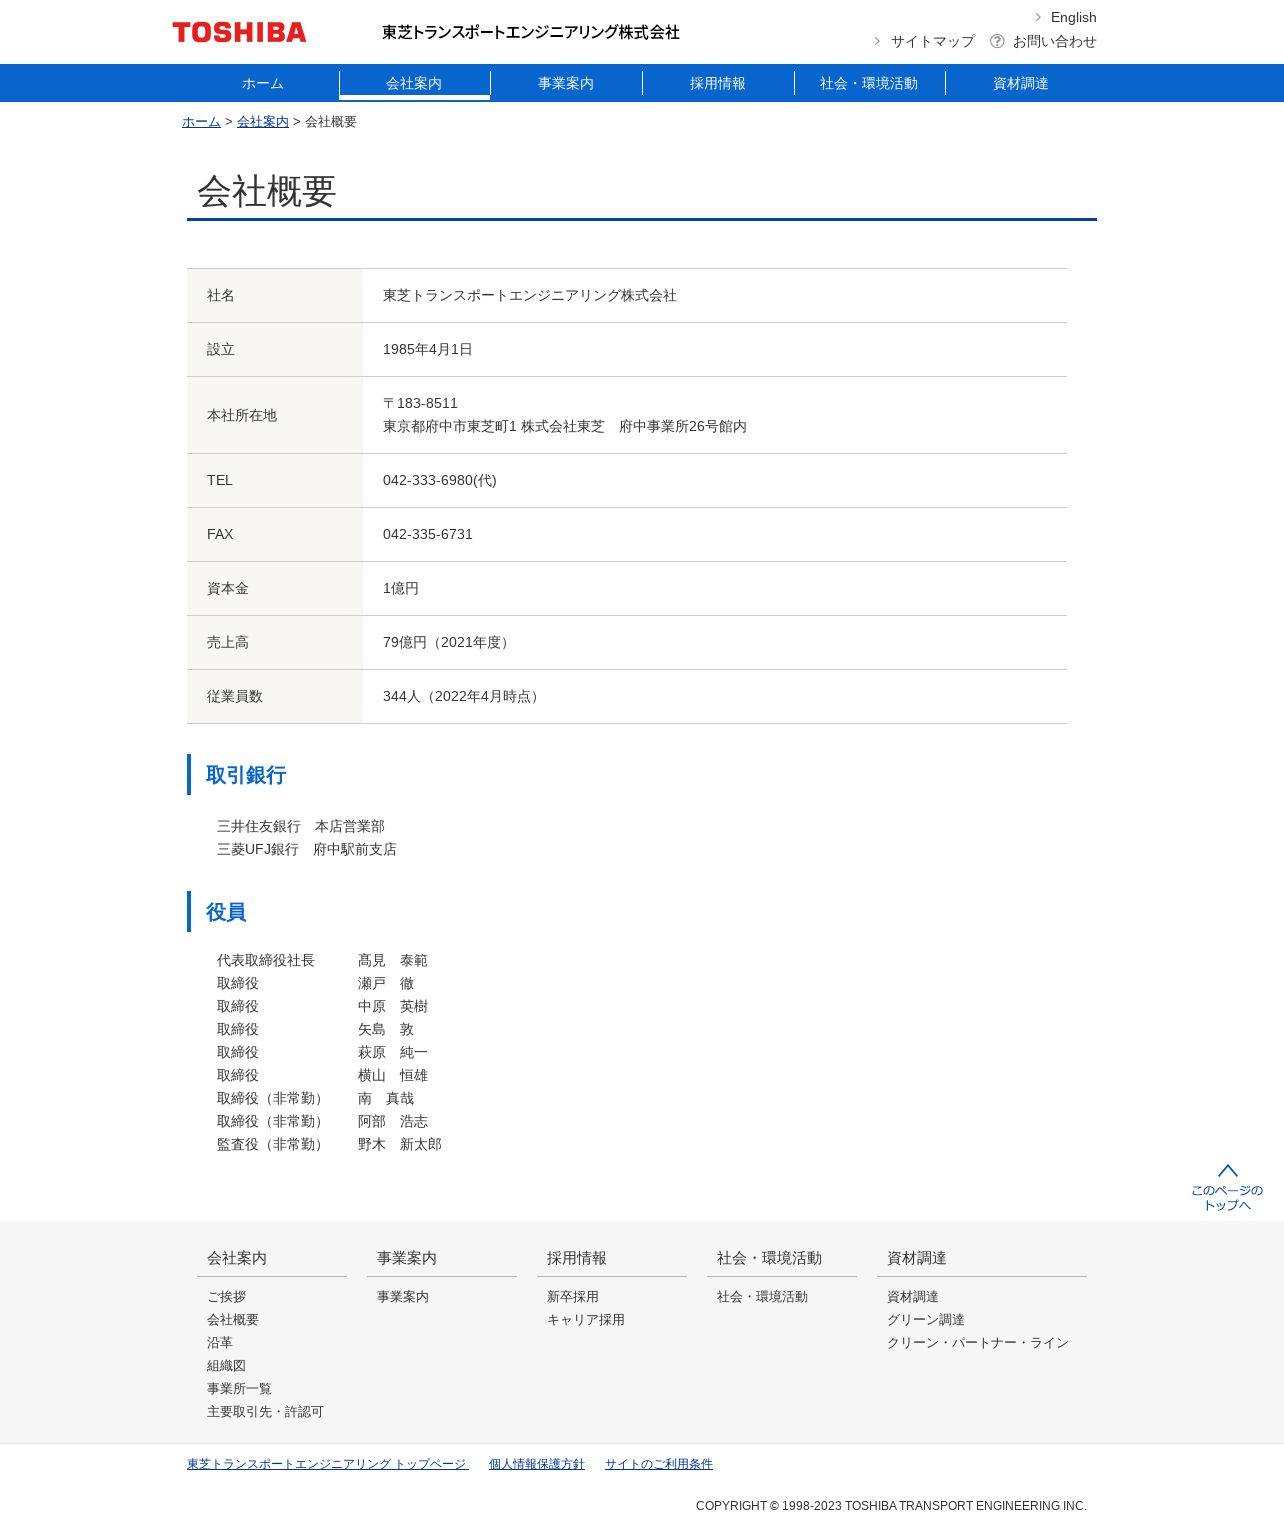Click the このページのトップへ link text
This screenshot has height=1527, width=1284.
(1227, 1197)
